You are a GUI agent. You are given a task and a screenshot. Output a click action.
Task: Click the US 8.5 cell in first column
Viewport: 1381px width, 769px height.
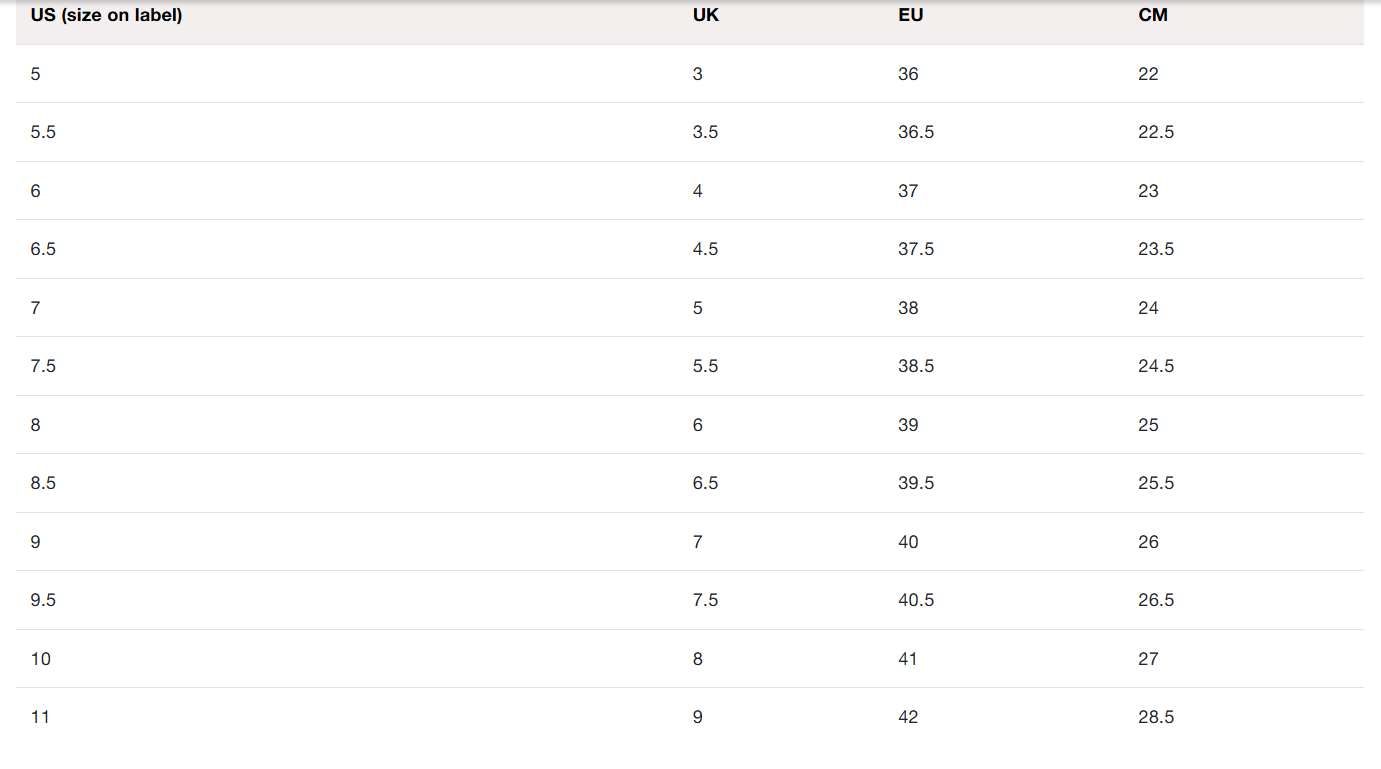(x=43, y=483)
